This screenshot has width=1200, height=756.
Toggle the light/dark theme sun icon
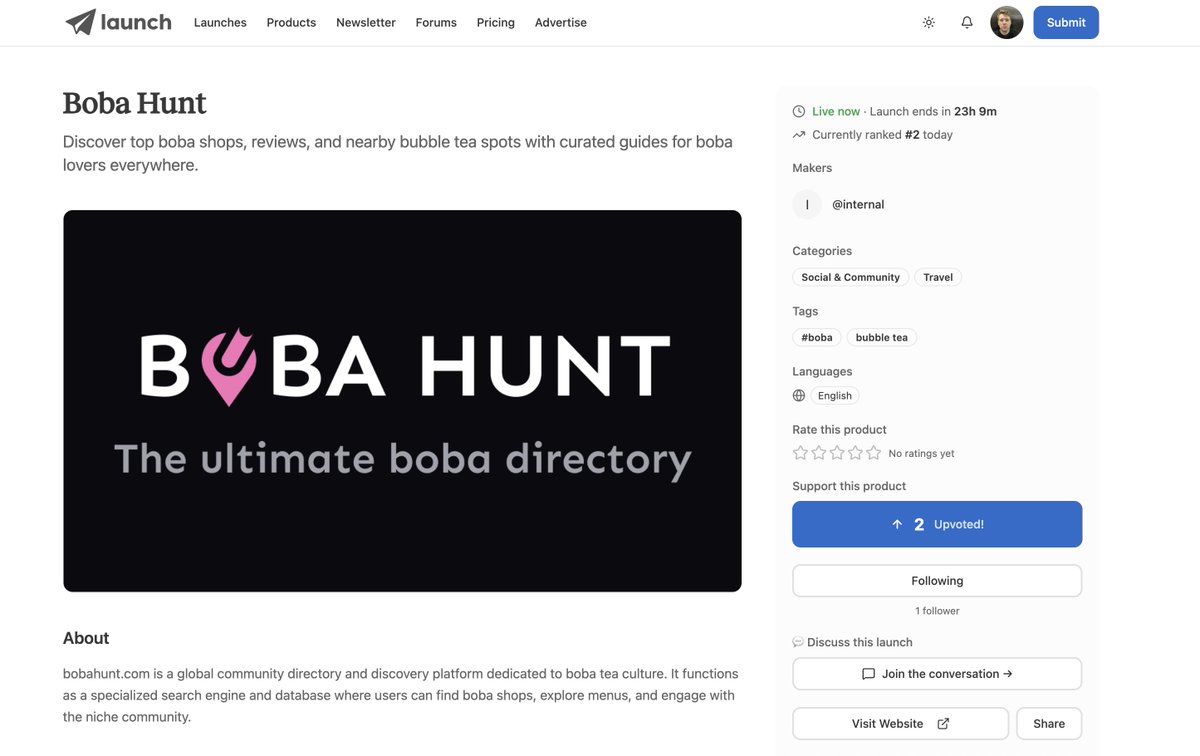tap(929, 22)
